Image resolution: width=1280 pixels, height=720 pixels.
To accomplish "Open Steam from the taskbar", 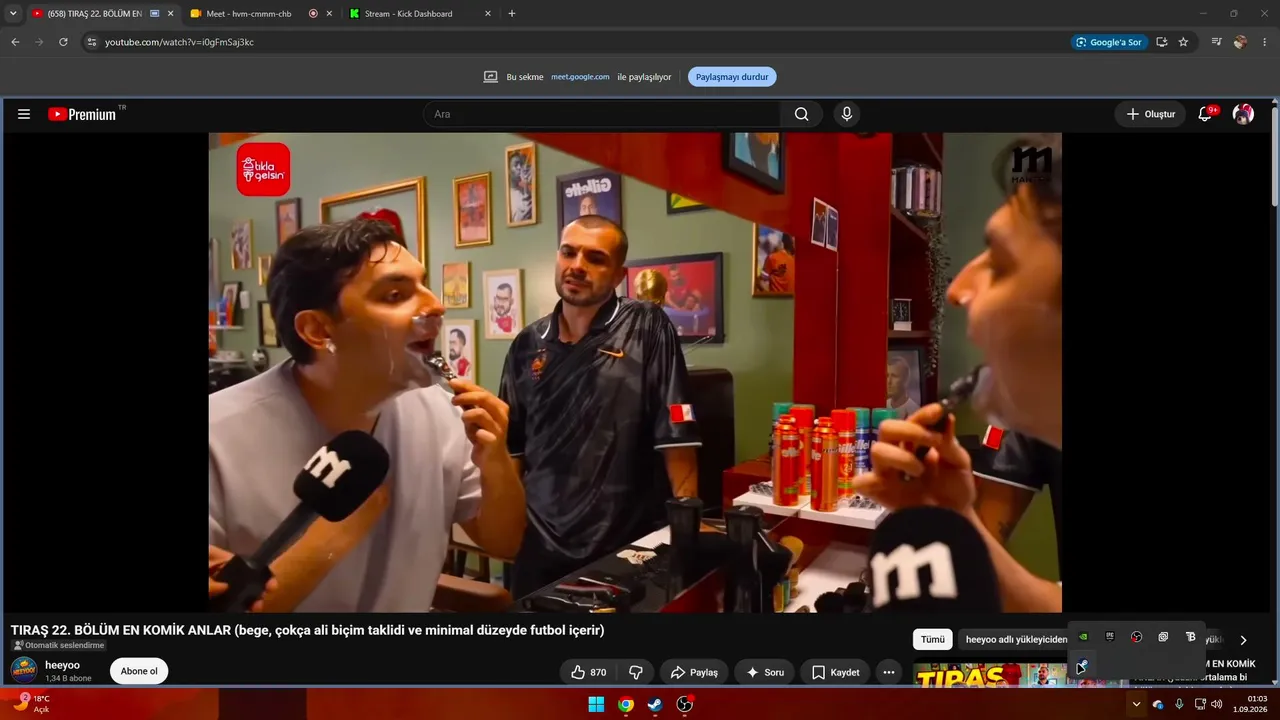I will tap(655, 704).
